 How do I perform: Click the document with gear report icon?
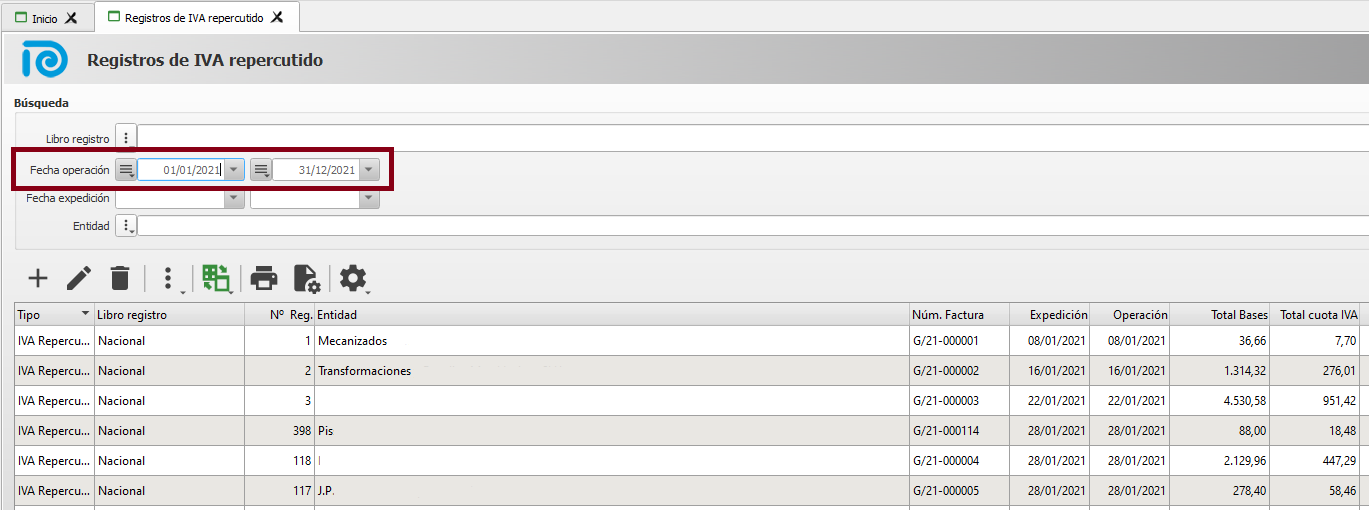tap(306, 278)
